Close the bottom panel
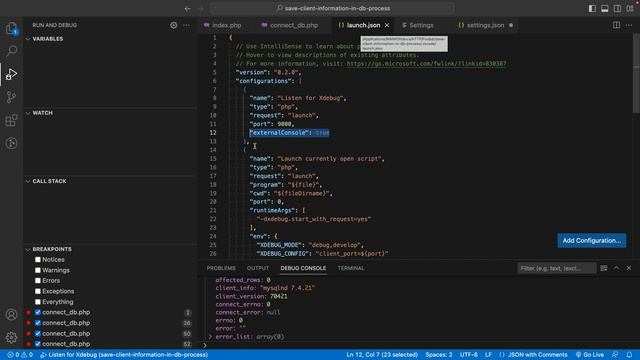The height and width of the screenshot is (360, 640). click(629, 268)
